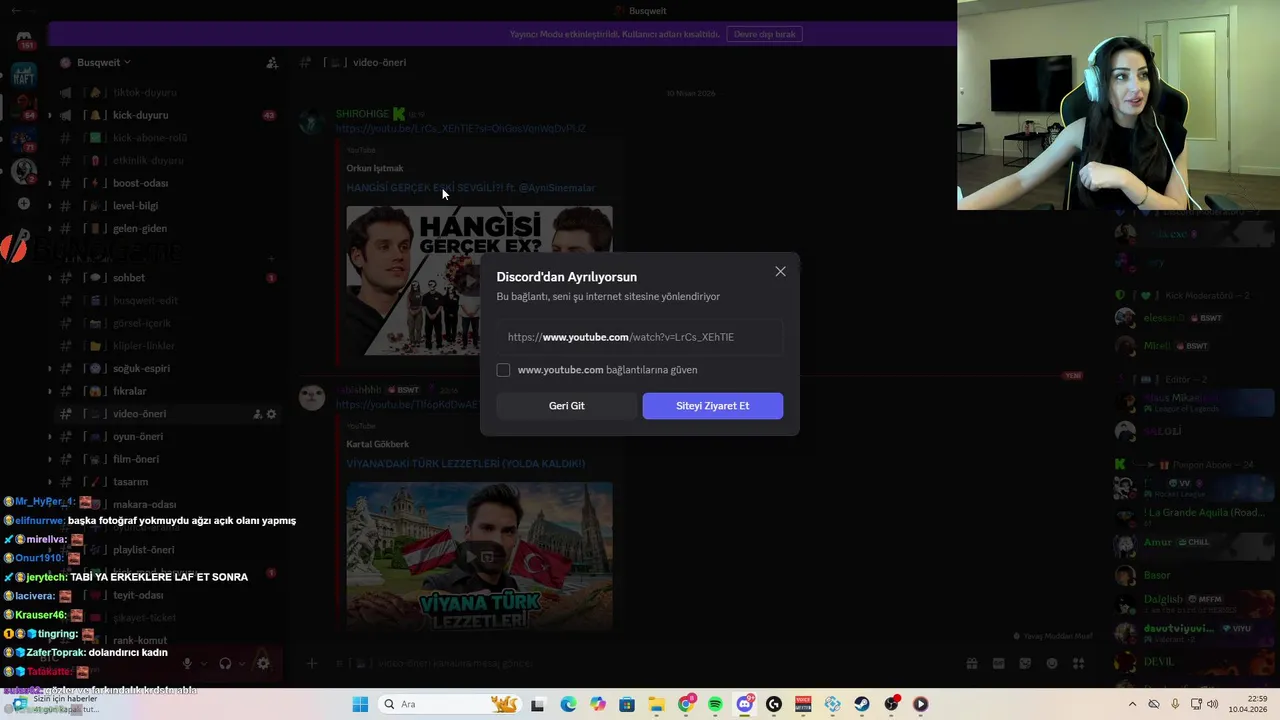
Task: Click the emoji picker icon in message bar
Action: [1052, 663]
